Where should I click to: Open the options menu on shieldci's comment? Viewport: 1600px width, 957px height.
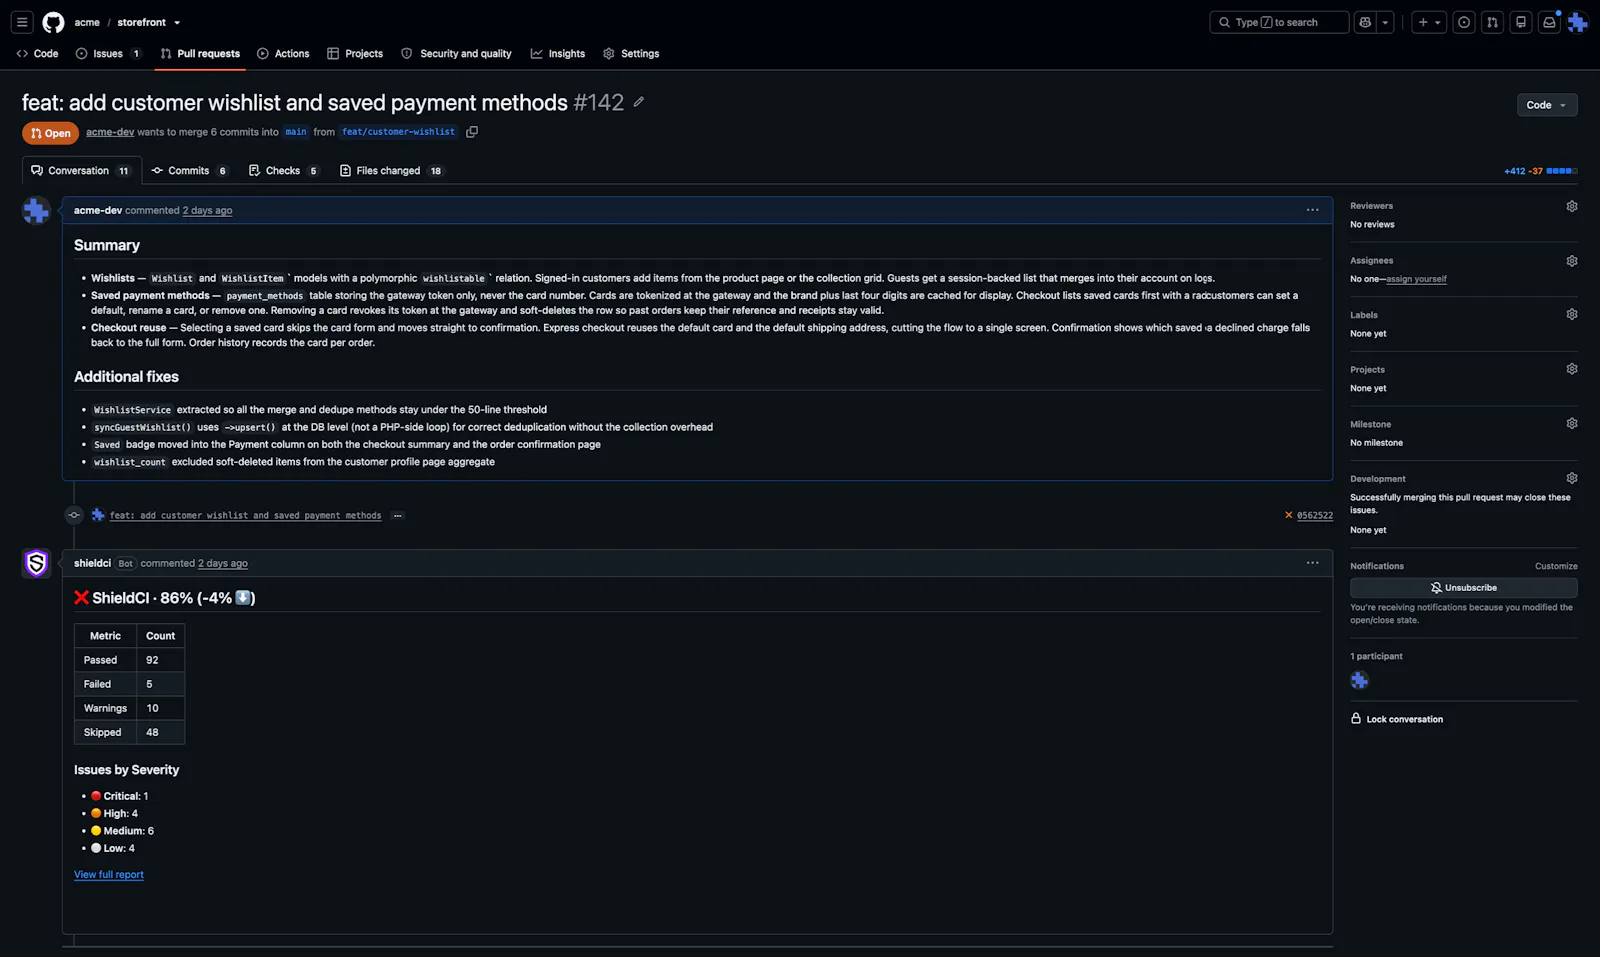(x=1312, y=563)
